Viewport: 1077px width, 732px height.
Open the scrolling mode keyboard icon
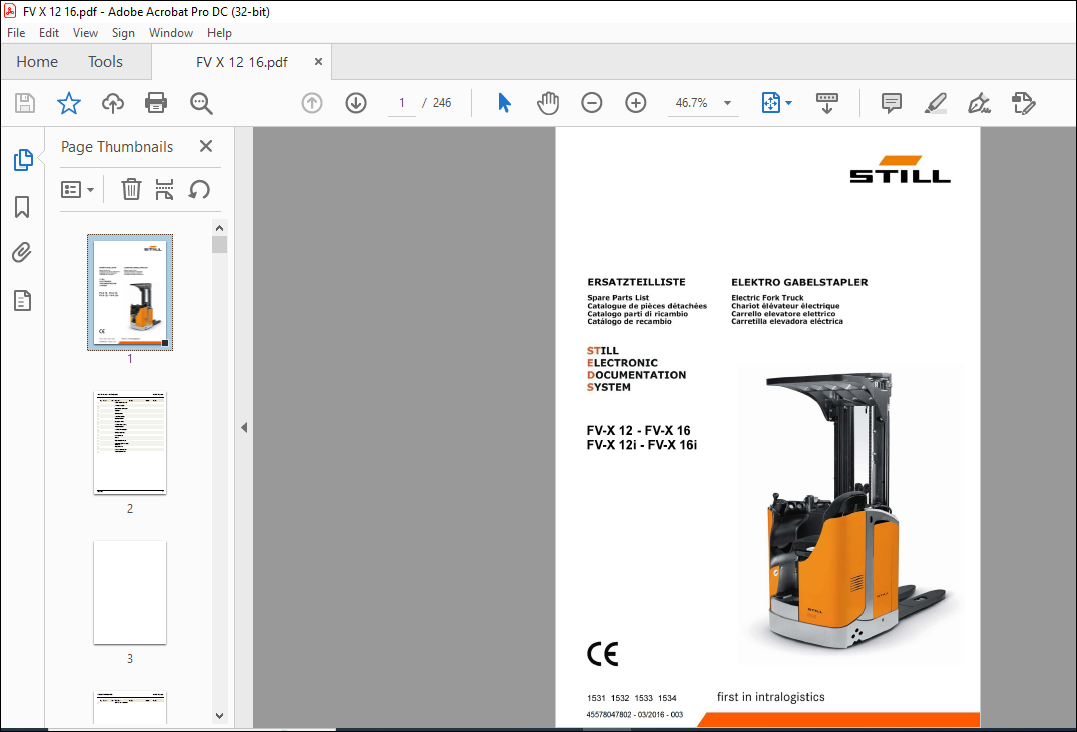826,103
